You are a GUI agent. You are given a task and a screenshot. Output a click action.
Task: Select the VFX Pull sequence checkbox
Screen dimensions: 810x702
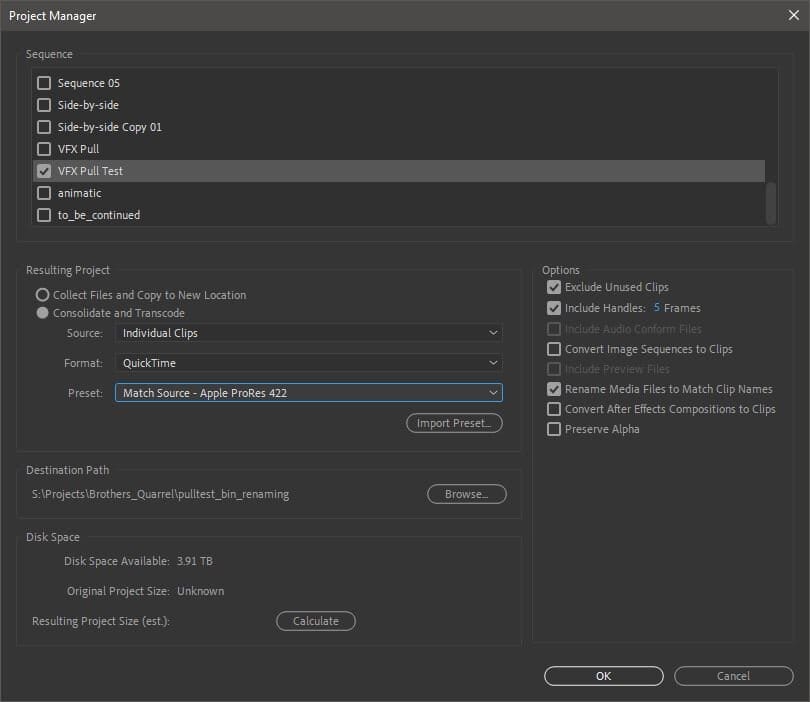click(44, 149)
